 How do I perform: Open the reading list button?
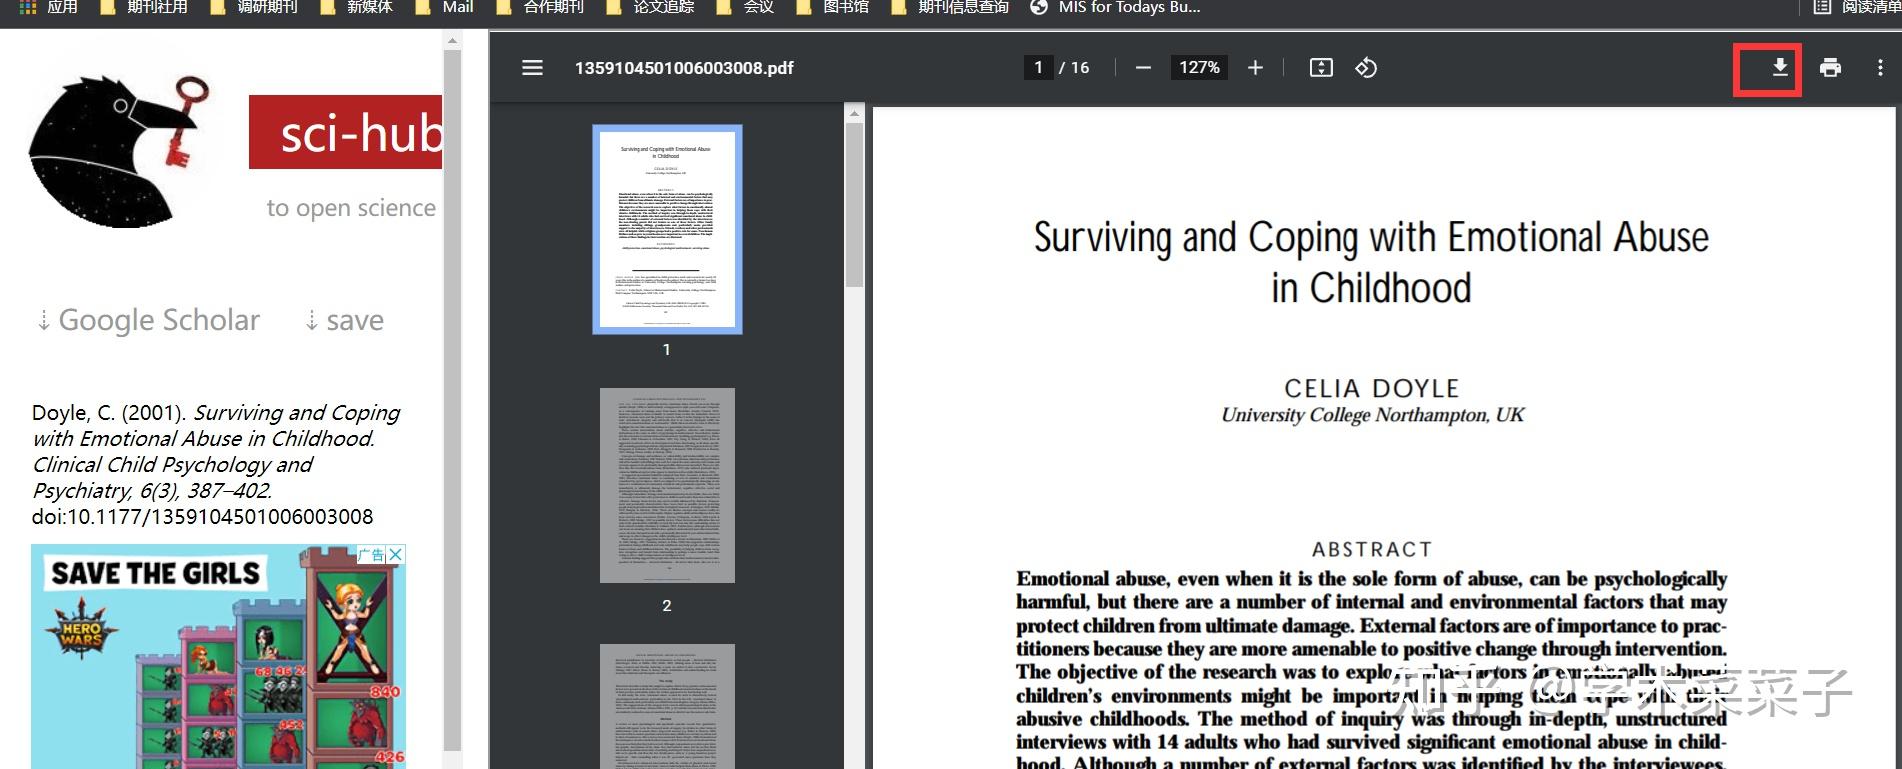1858,7
